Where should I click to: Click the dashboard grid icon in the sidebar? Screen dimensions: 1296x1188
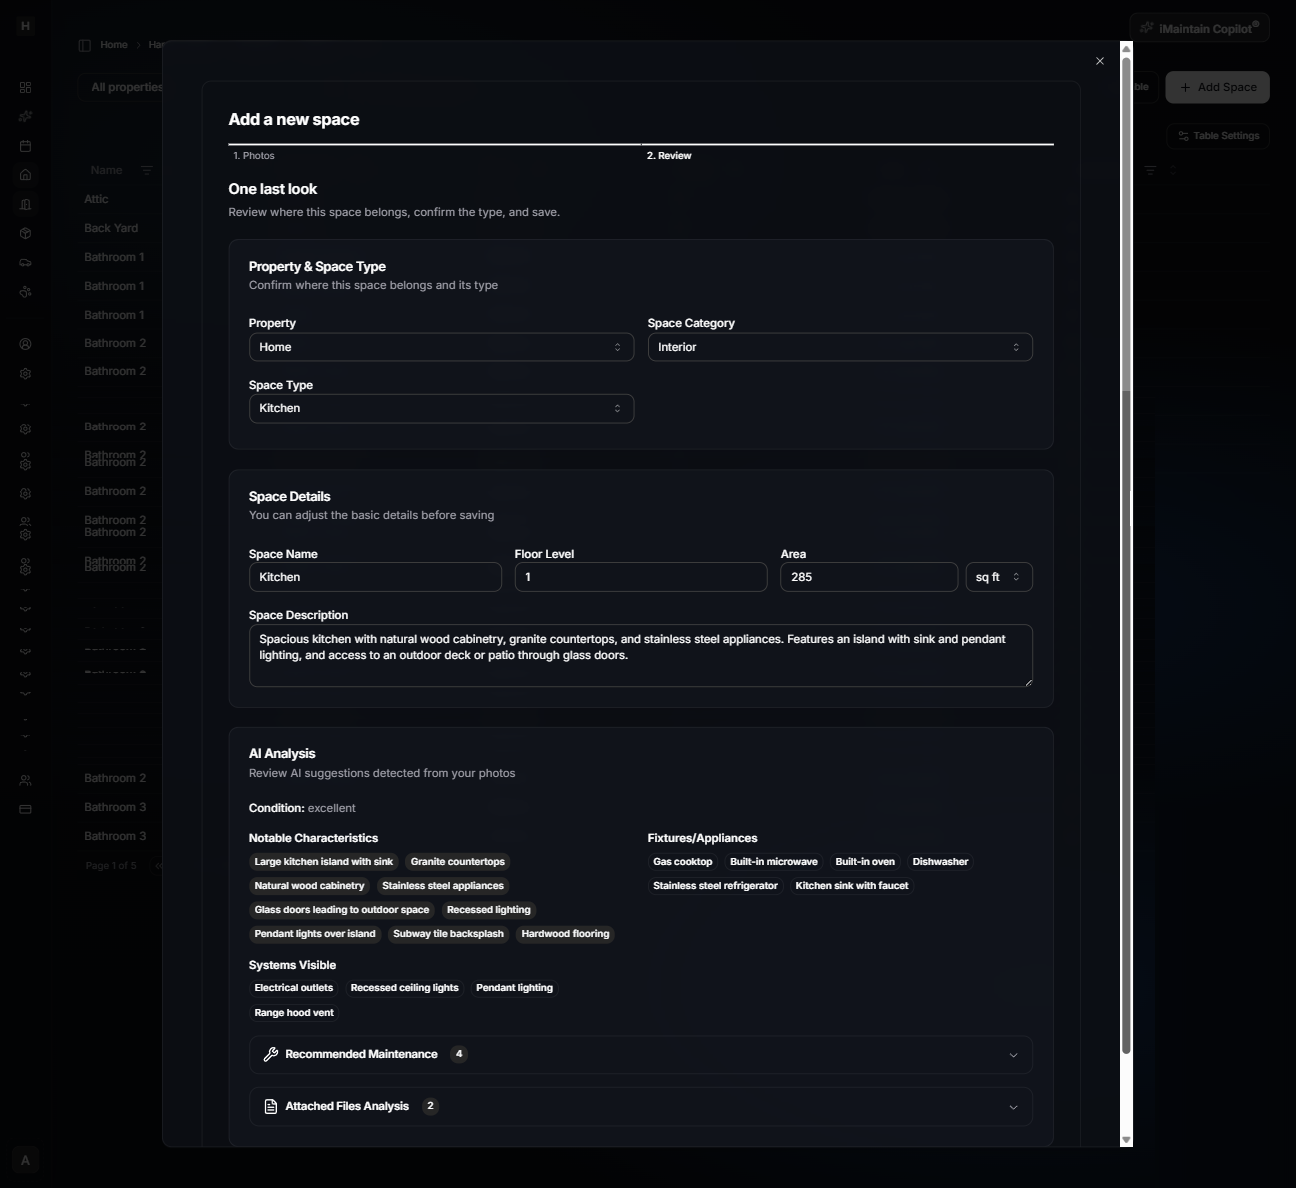25,87
